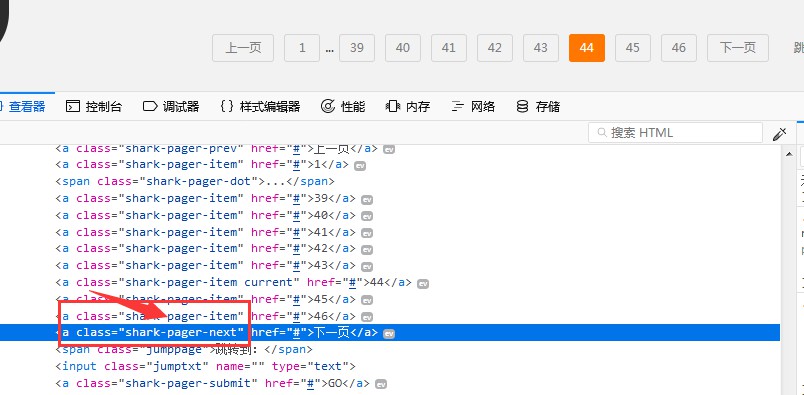This screenshot has height=395, width=804.
Task: Click the eyedropper color picker icon
Action: (x=779, y=134)
